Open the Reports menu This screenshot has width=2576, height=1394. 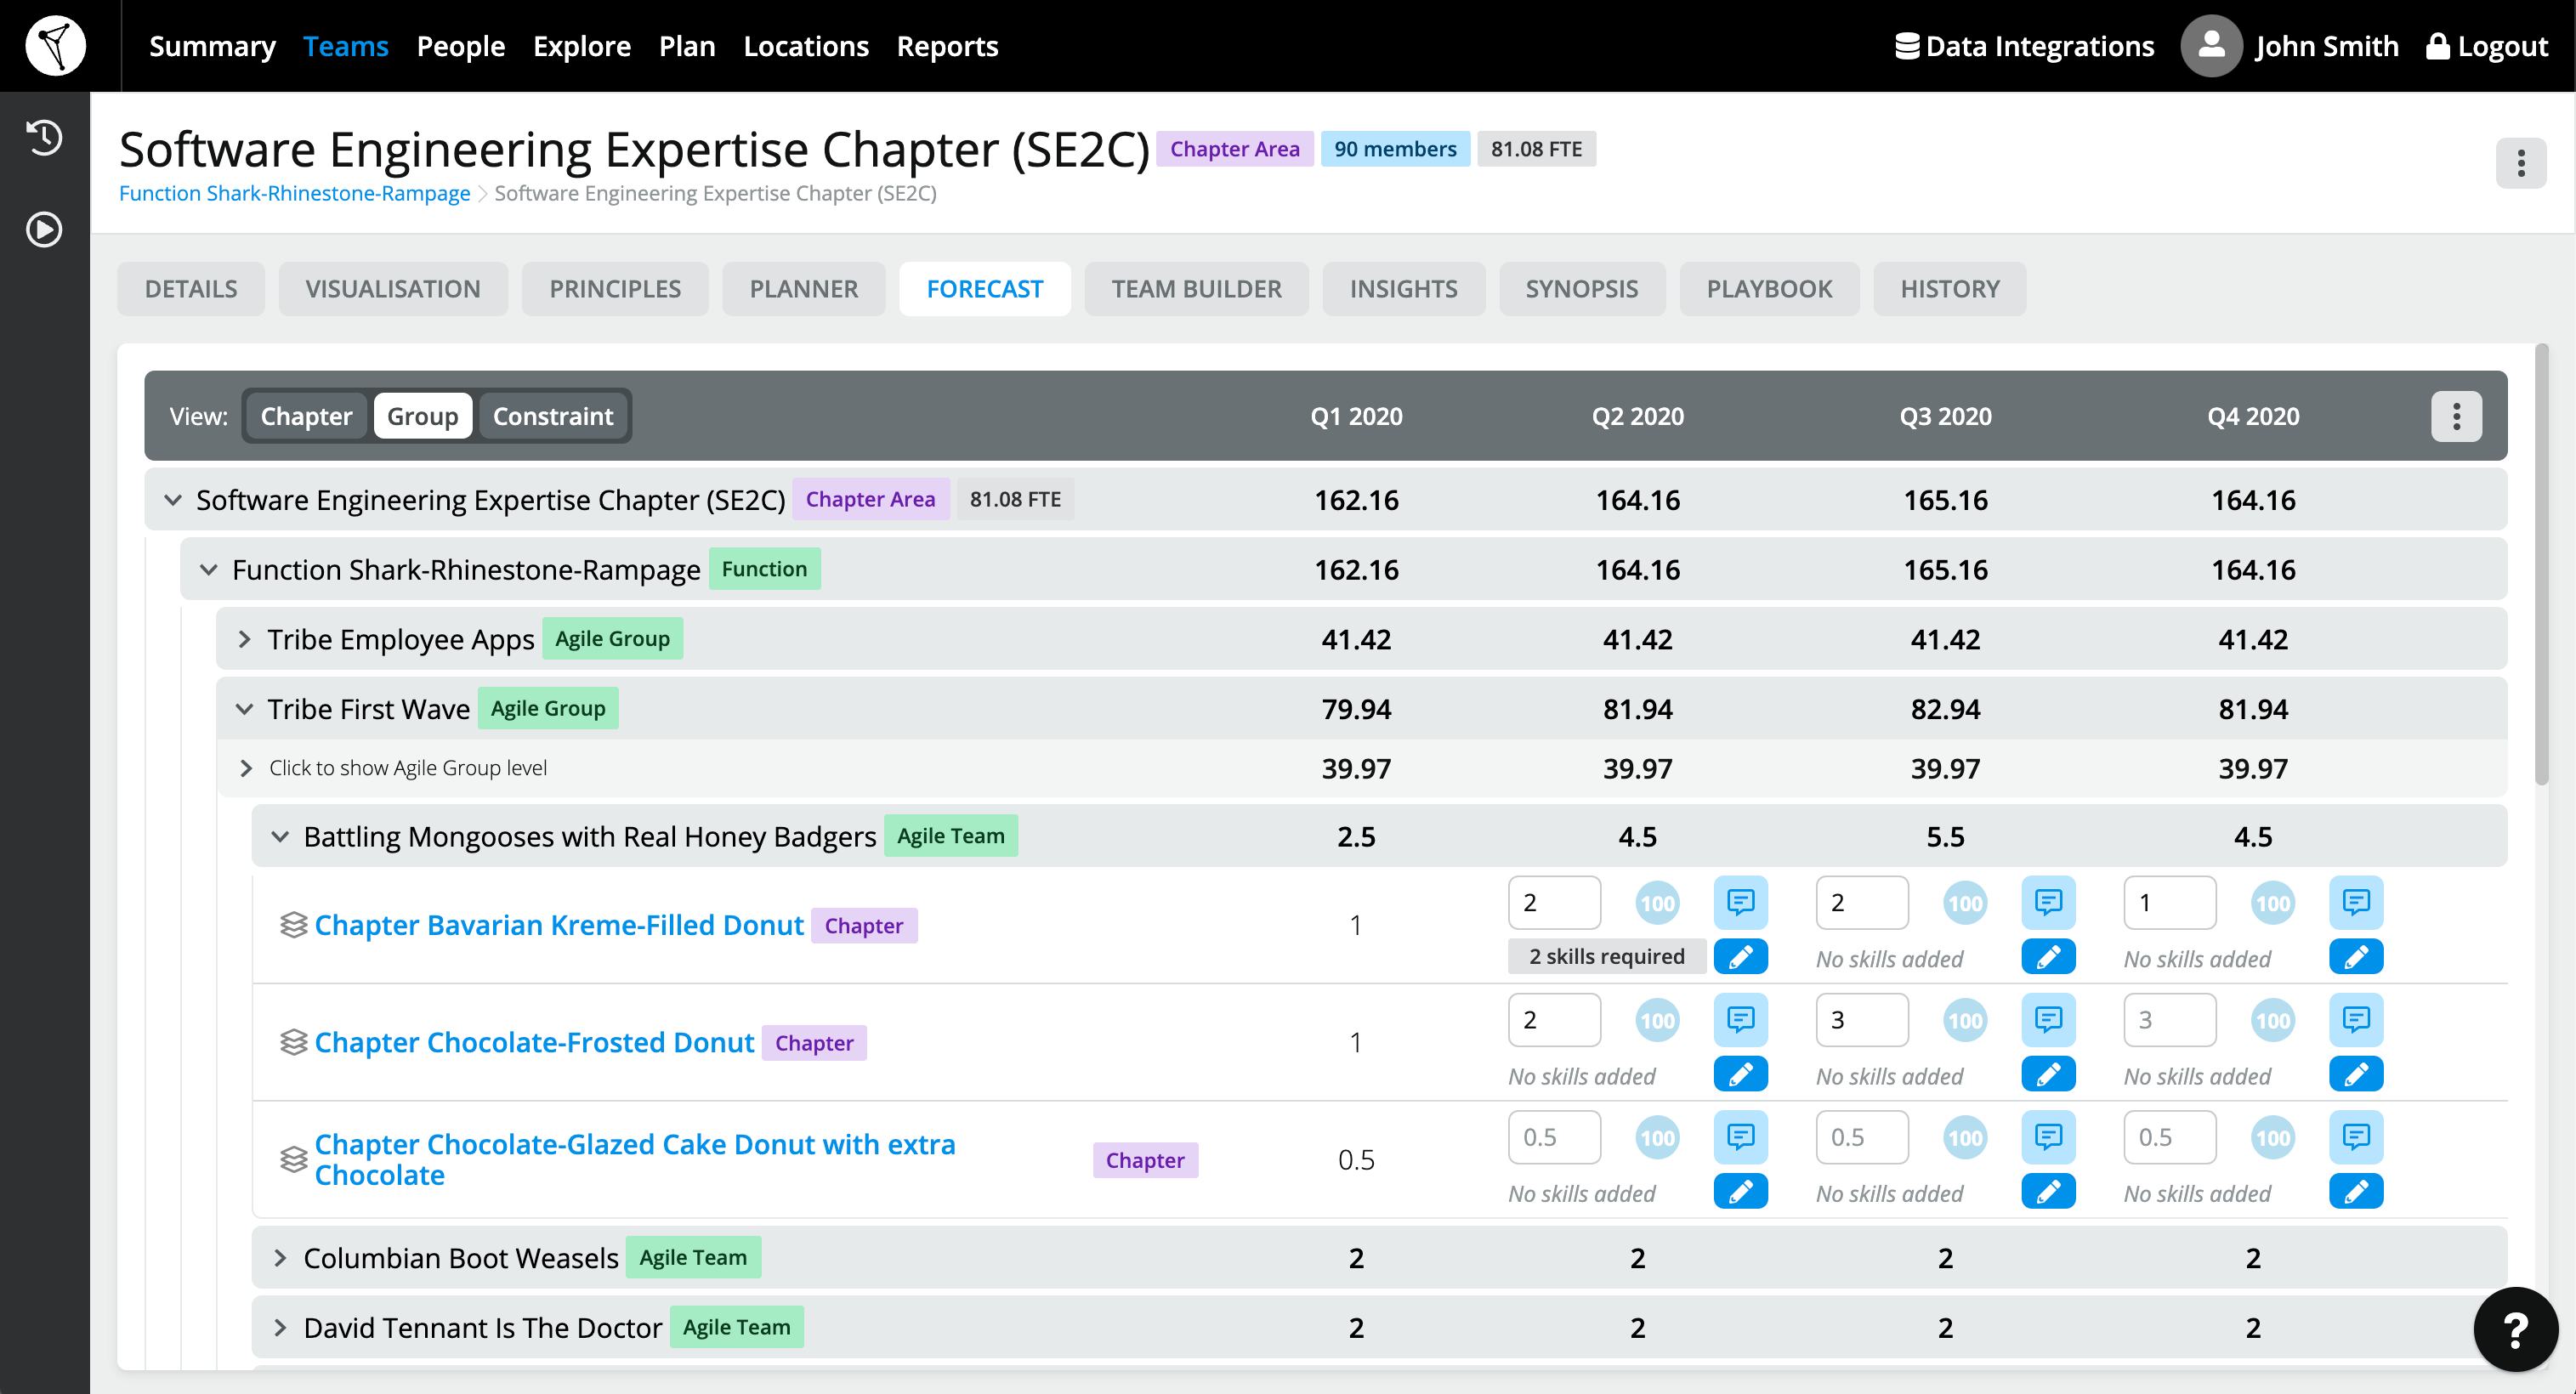[x=947, y=45]
